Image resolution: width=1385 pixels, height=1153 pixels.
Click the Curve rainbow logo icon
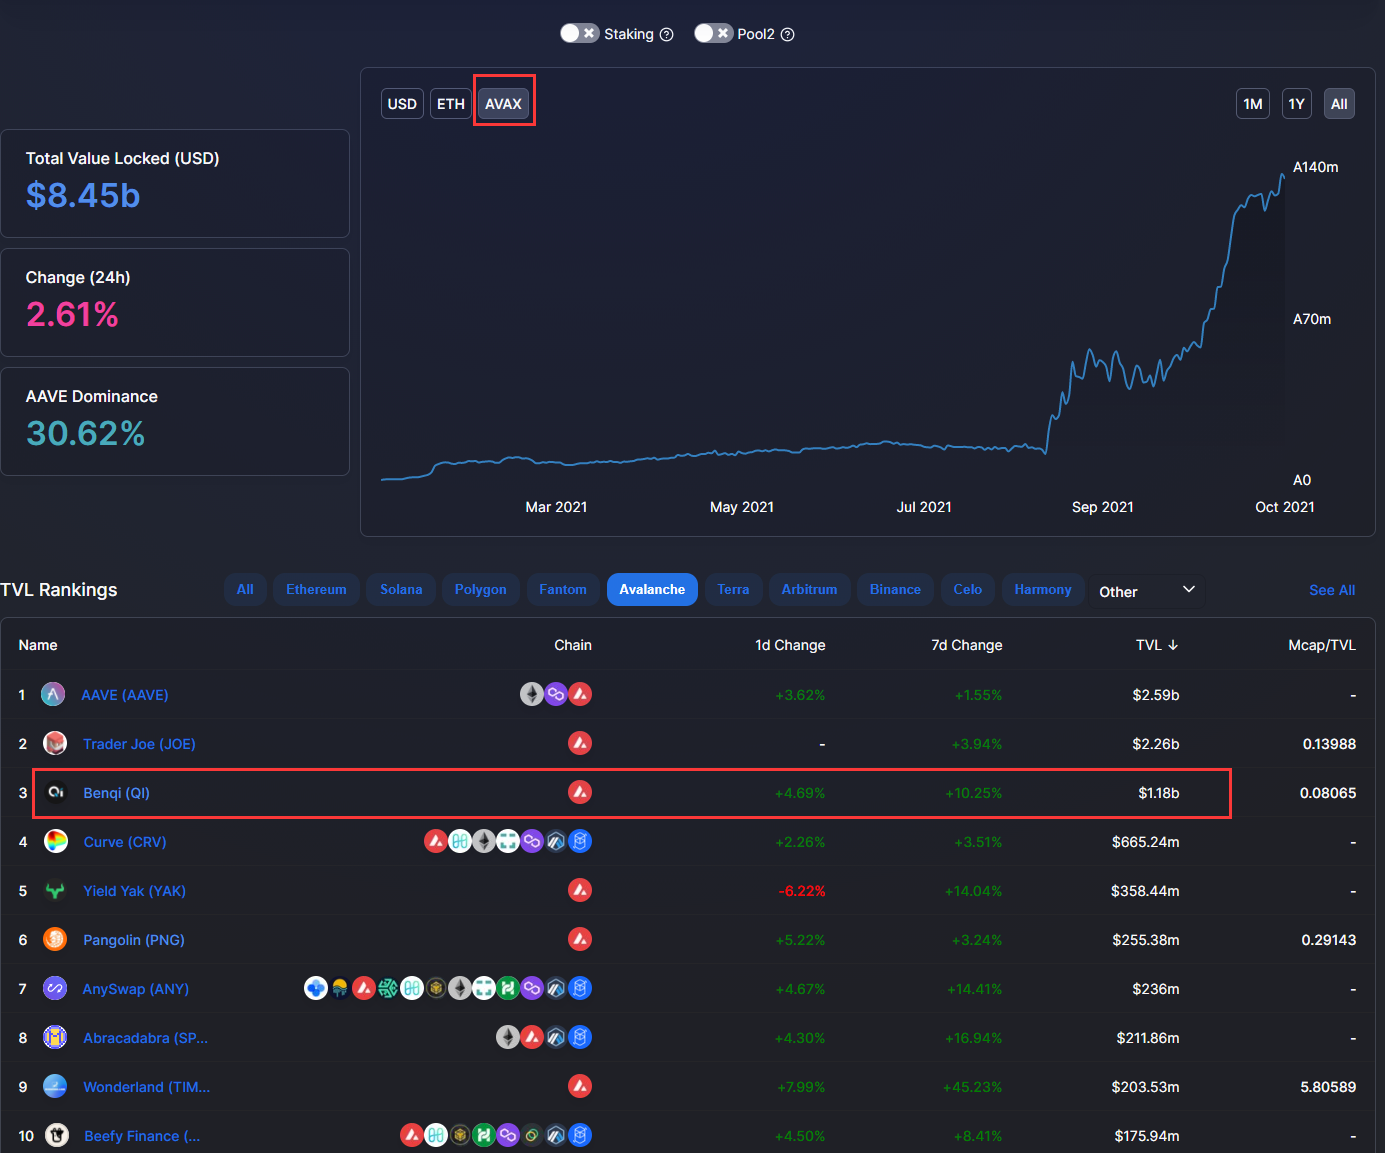tap(56, 841)
